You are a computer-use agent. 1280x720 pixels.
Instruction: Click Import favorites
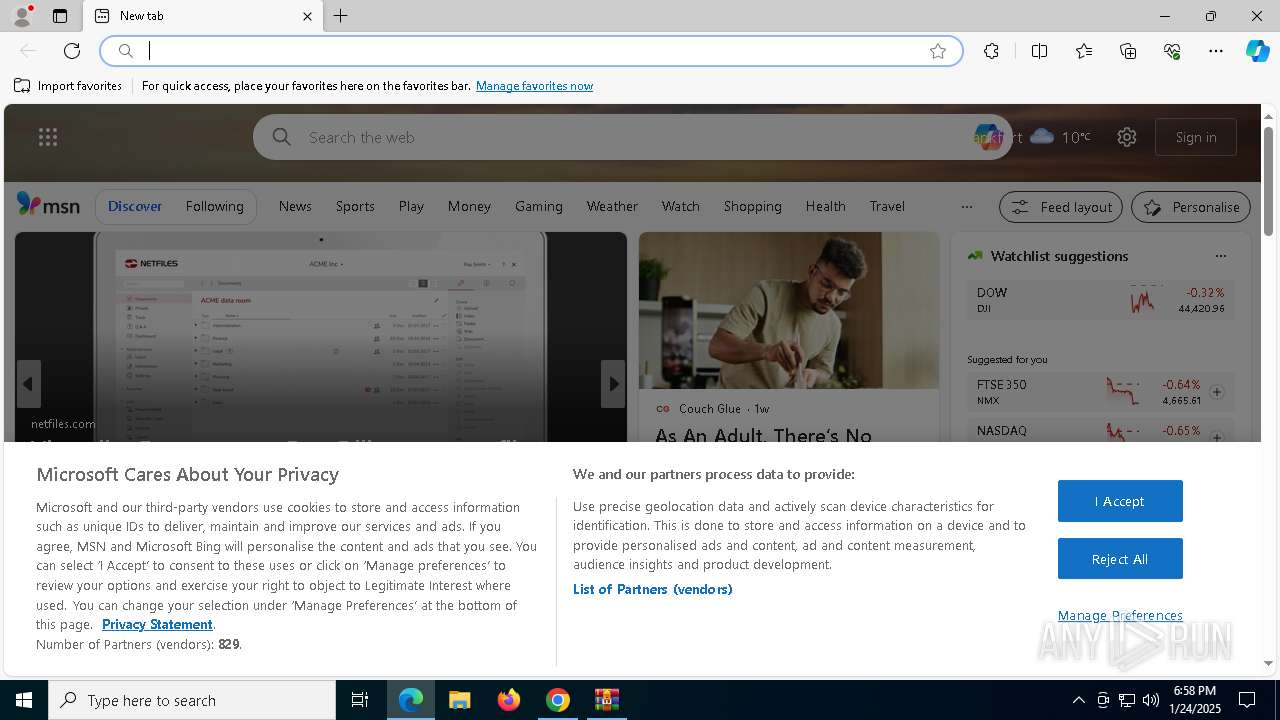(x=68, y=86)
